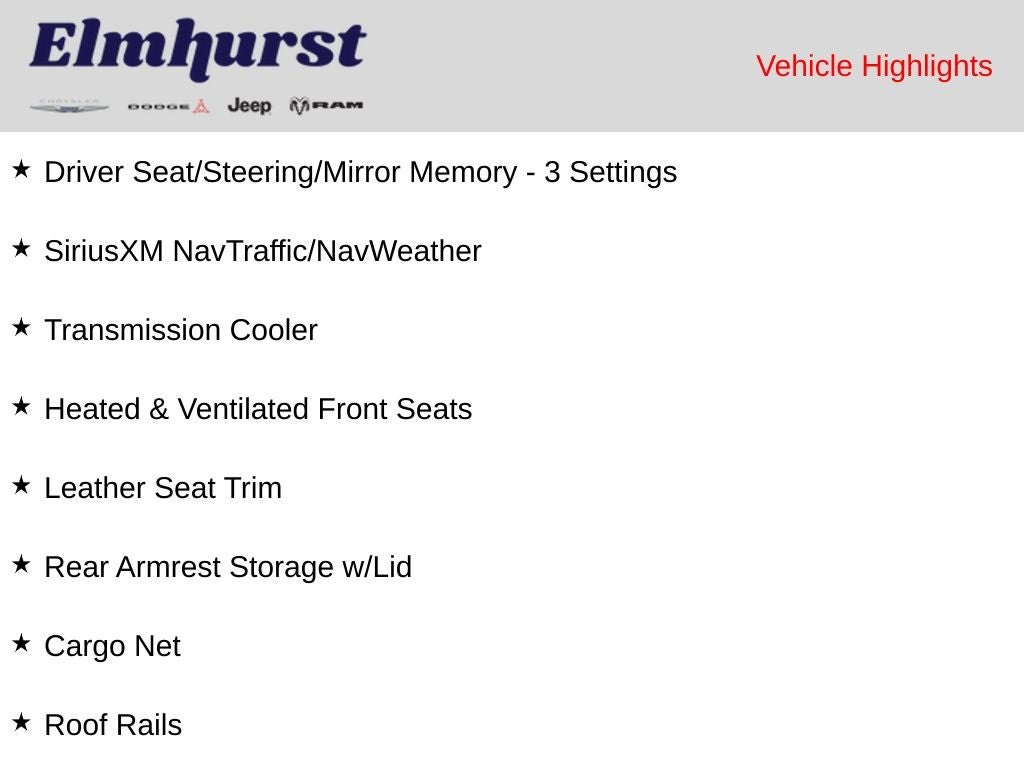The width and height of the screenshot is (1024, 768).
Task: Click the Vehicle Highlights heading
Action: [874, 66]
